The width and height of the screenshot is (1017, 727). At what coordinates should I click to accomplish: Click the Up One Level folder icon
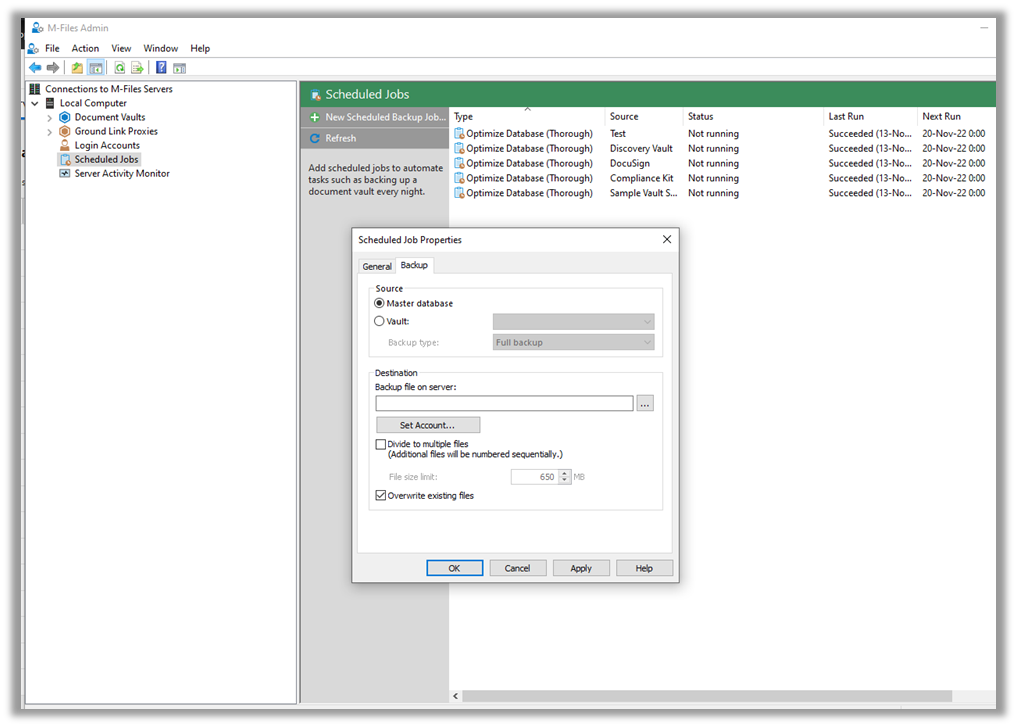[77, 67]
